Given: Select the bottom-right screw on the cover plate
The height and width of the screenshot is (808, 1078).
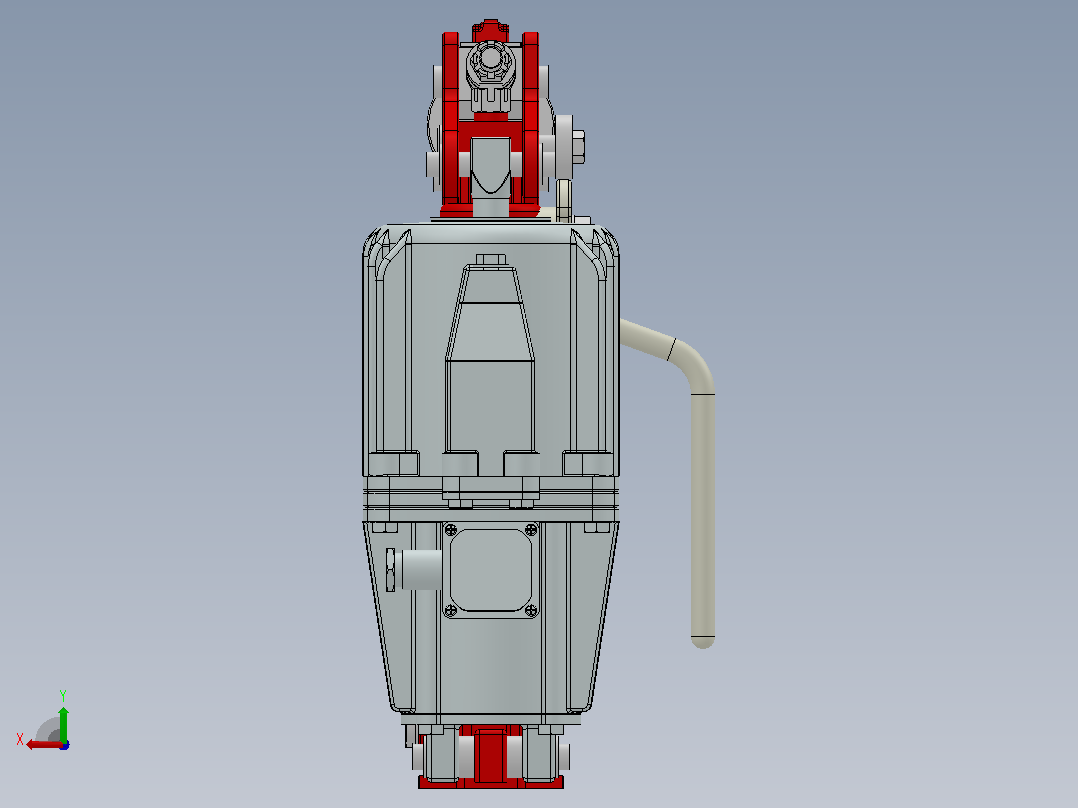Looking at the screenshot, I should pyautogui.click(x=531, y=611).
